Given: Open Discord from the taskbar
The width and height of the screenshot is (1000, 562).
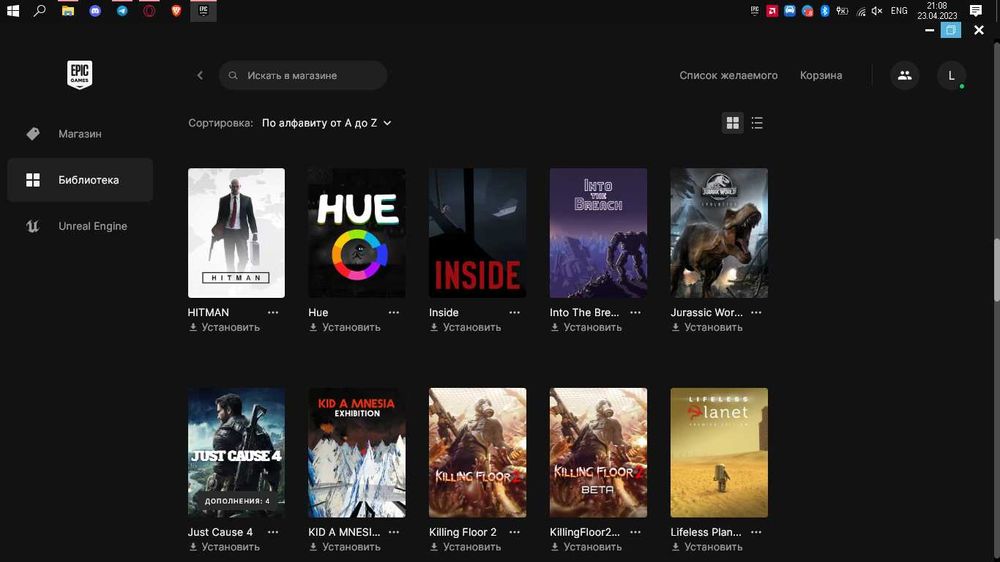Looking at the screenshot, I should [95, 10].
